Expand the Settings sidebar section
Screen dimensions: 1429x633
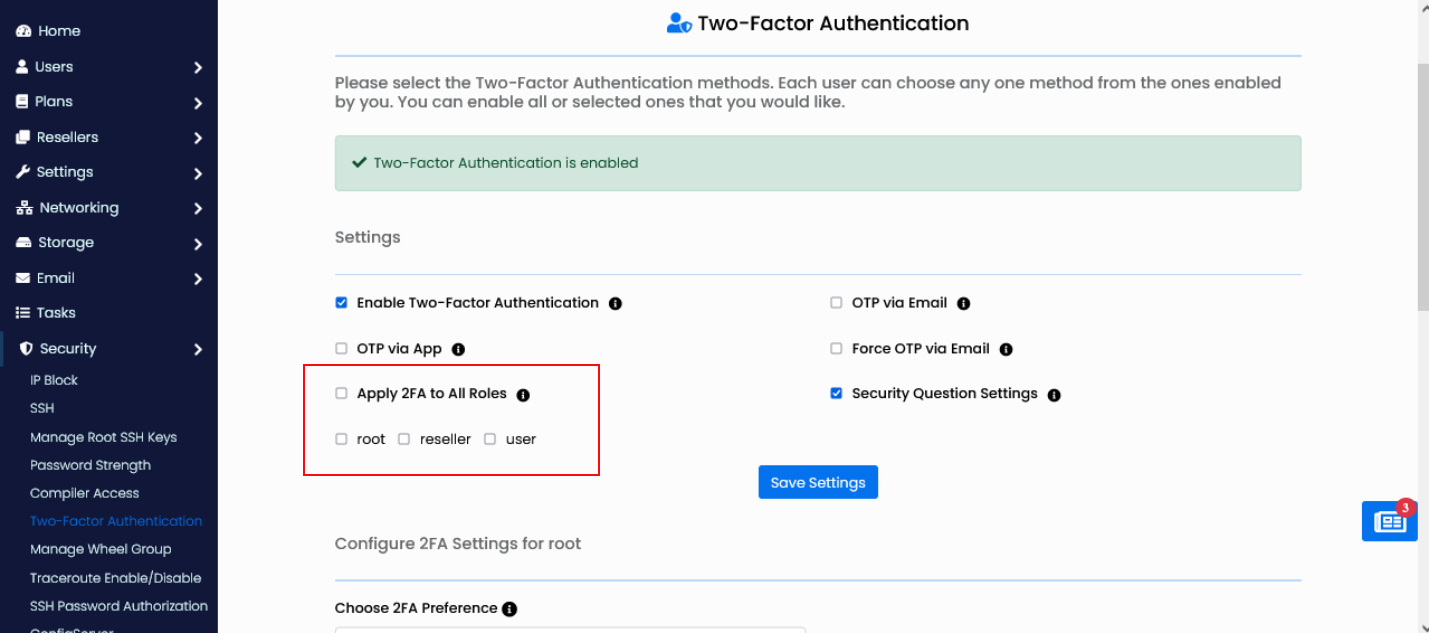tap(68, 171)
